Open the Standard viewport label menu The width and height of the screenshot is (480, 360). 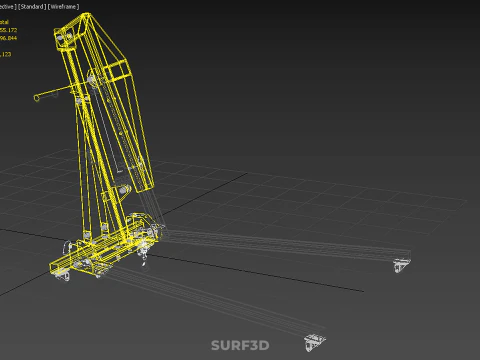[32, 7]
